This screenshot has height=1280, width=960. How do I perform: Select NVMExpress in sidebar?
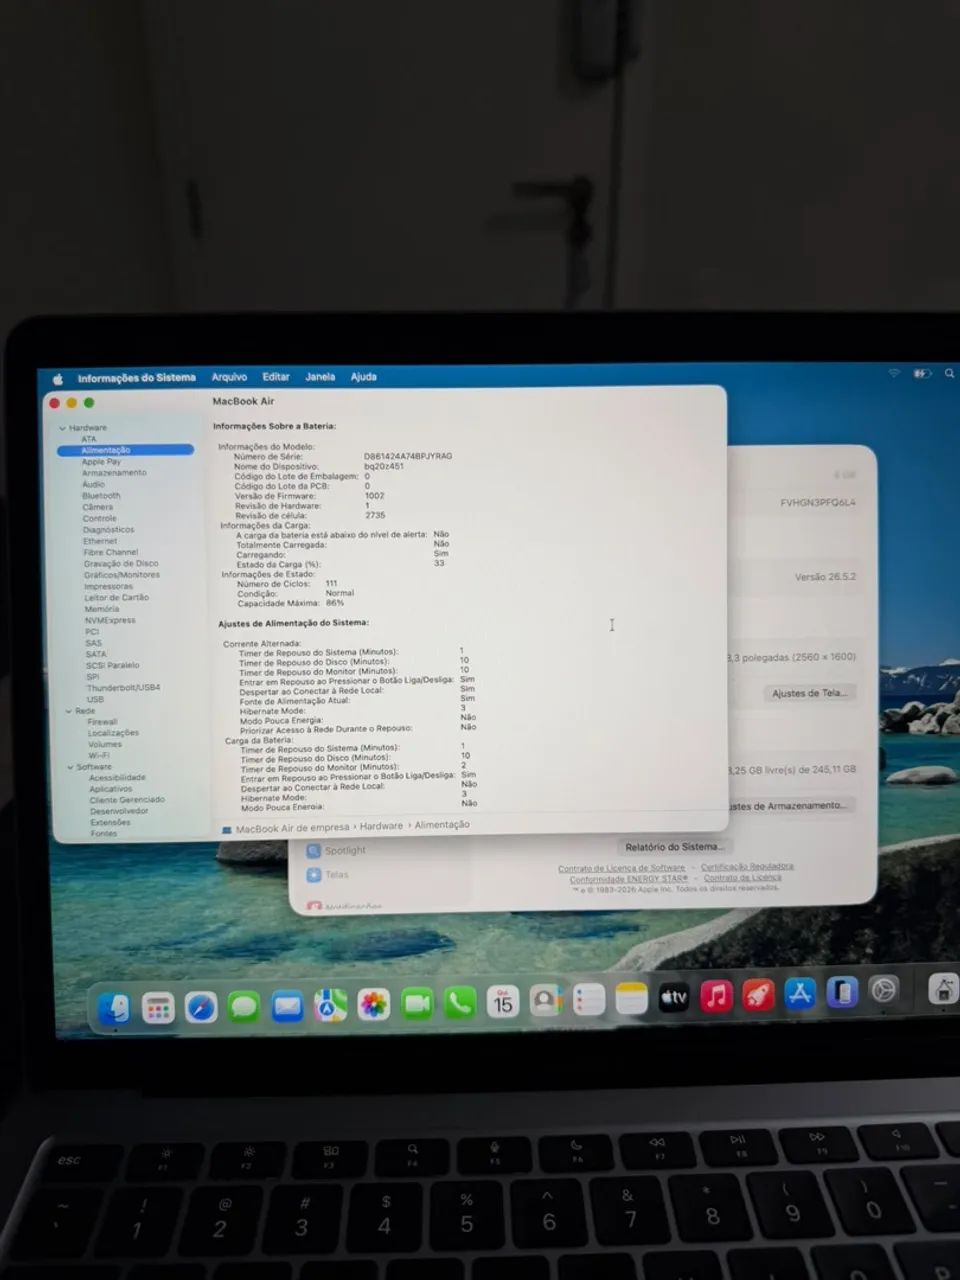pyautogui.click(x=110, y=620)
